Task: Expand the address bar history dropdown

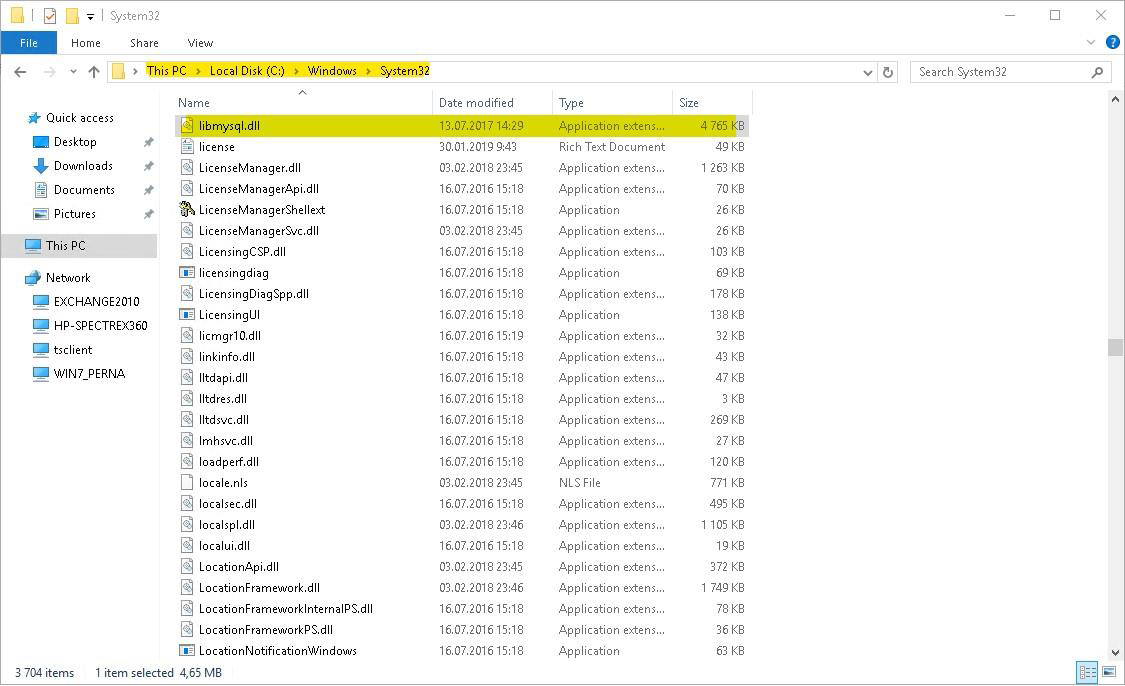Action: (x=867, y=72)
